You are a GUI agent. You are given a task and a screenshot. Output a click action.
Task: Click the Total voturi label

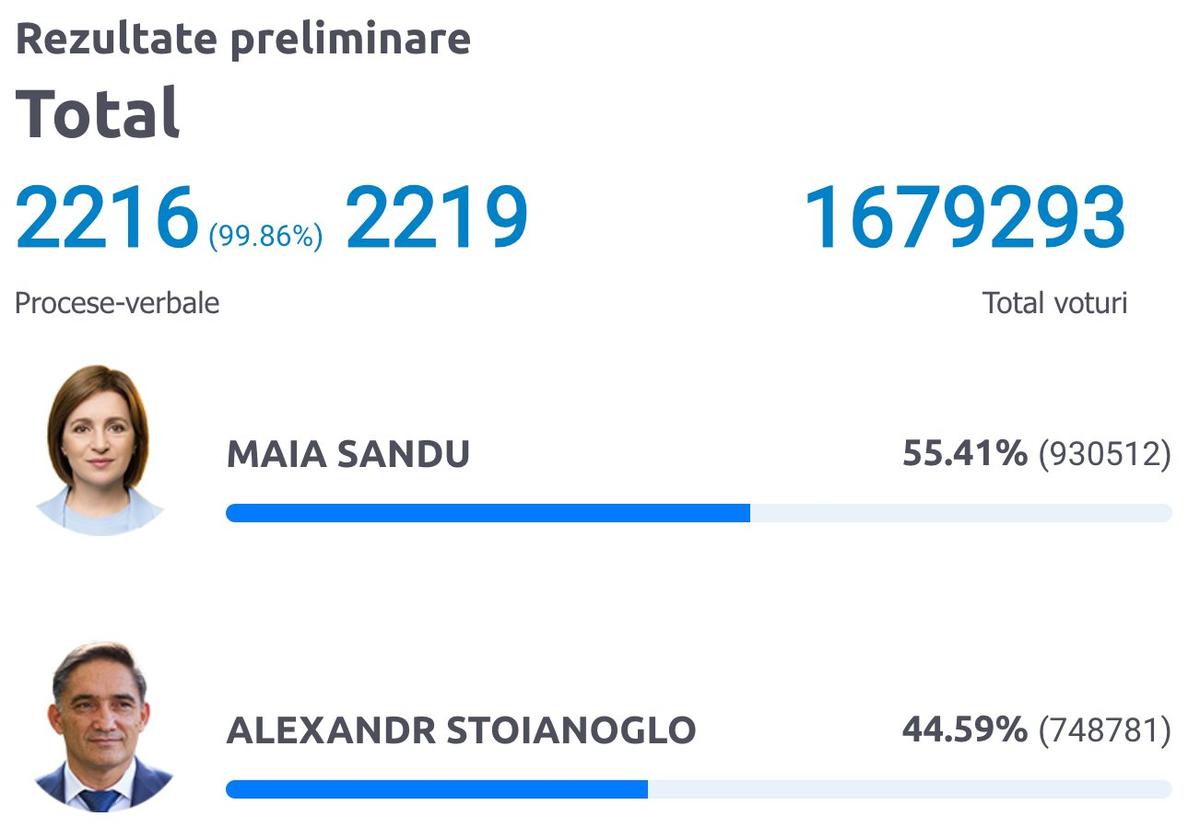1055,303
